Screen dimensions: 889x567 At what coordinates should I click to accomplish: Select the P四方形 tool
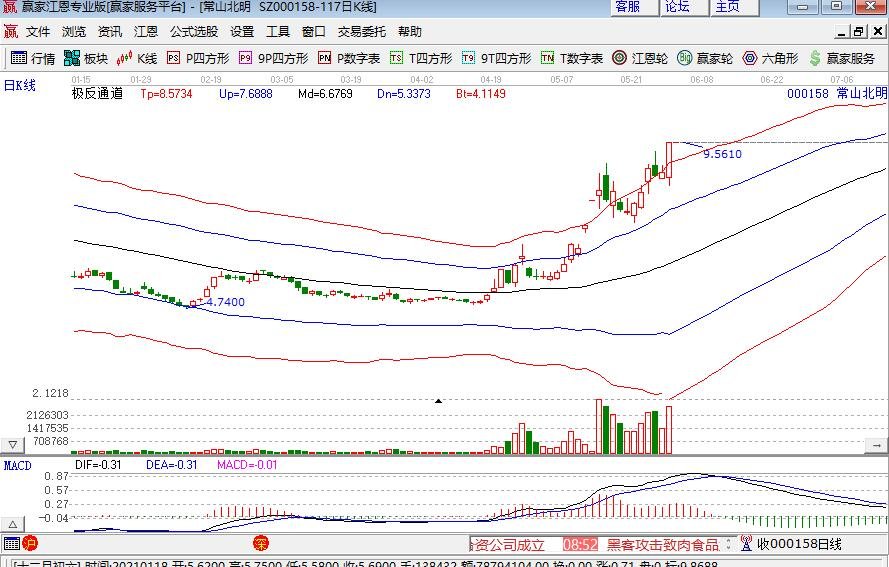pyautogui.click(x=198, y=58)
